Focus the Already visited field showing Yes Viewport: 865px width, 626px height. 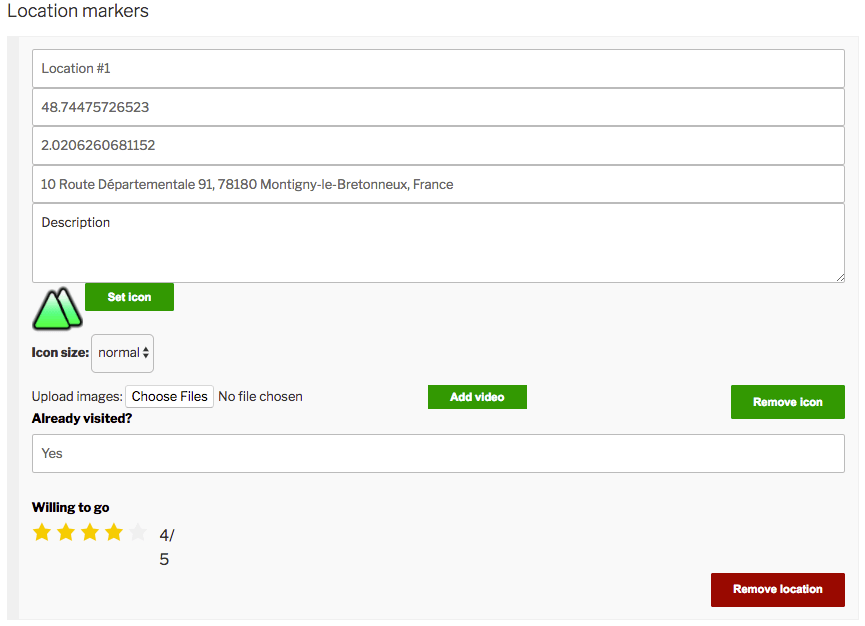click(438, 453)
